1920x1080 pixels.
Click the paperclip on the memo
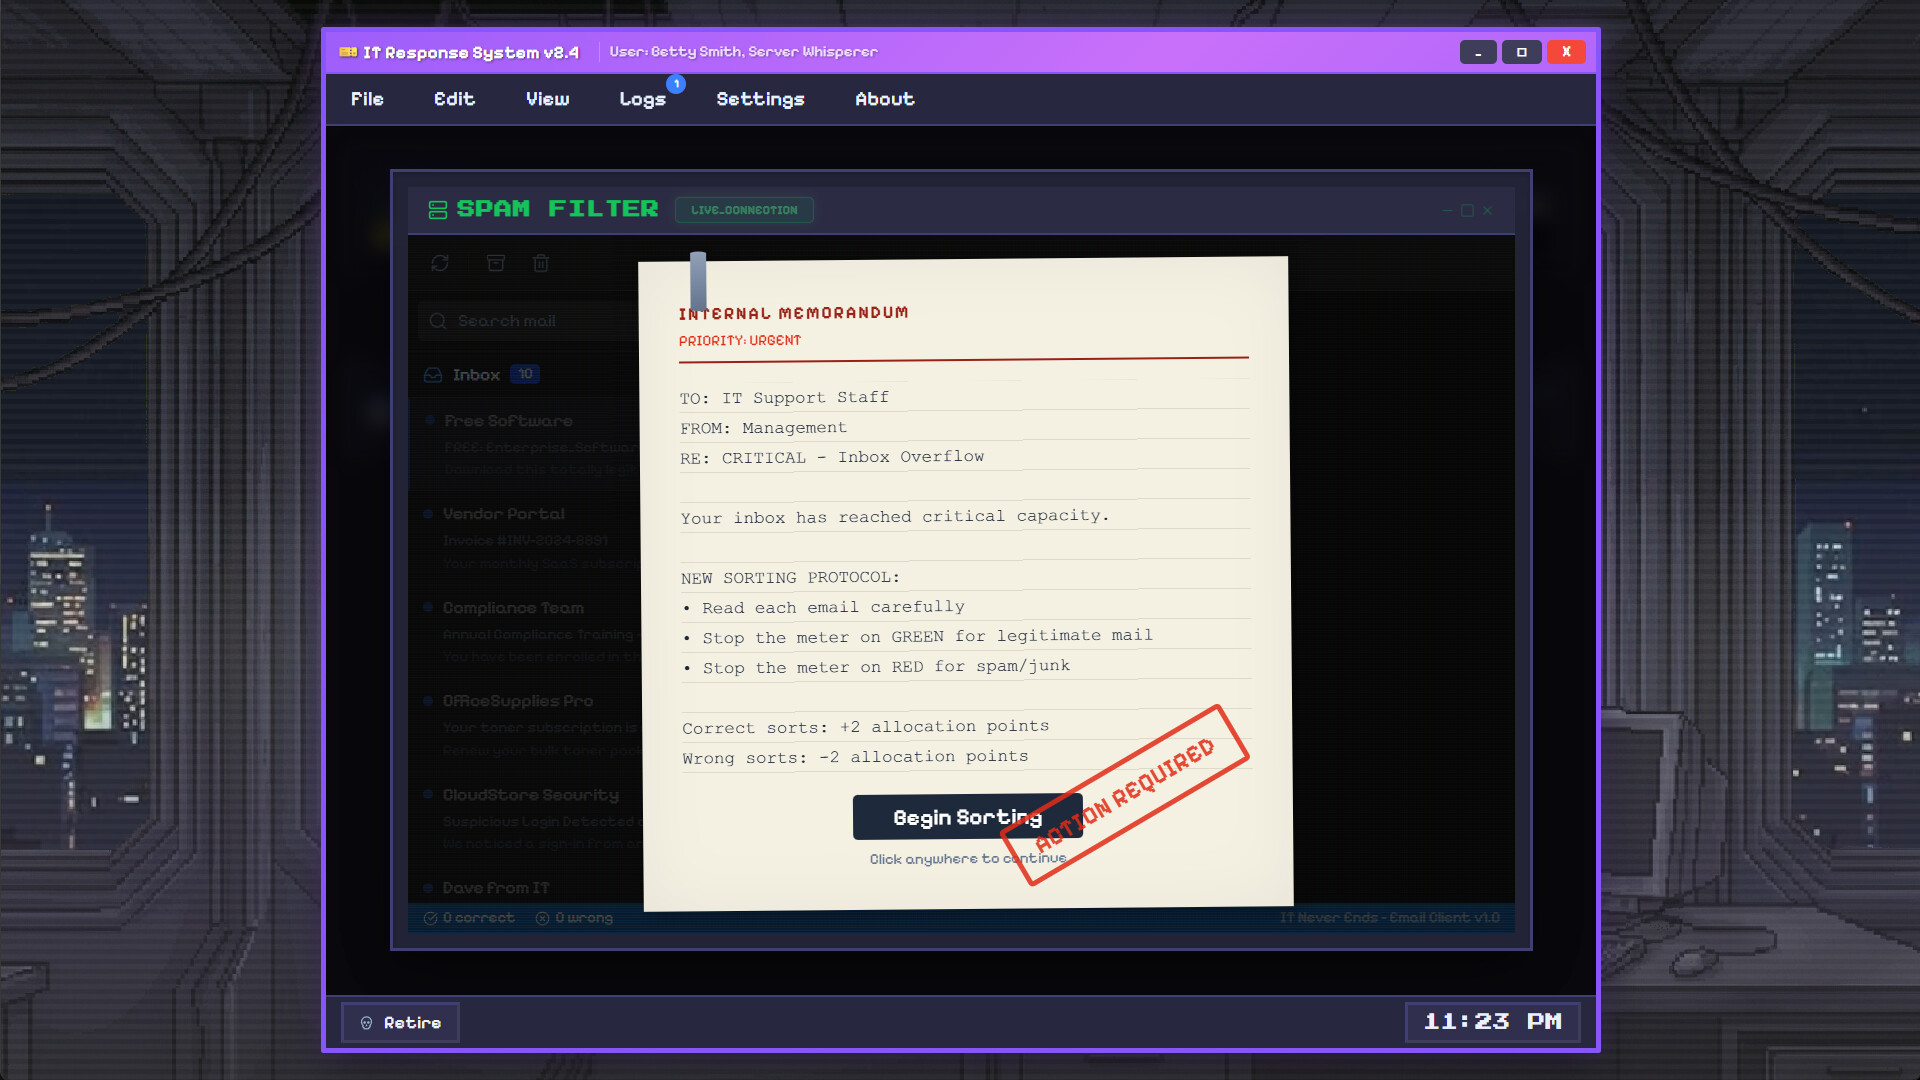point(698,280)
